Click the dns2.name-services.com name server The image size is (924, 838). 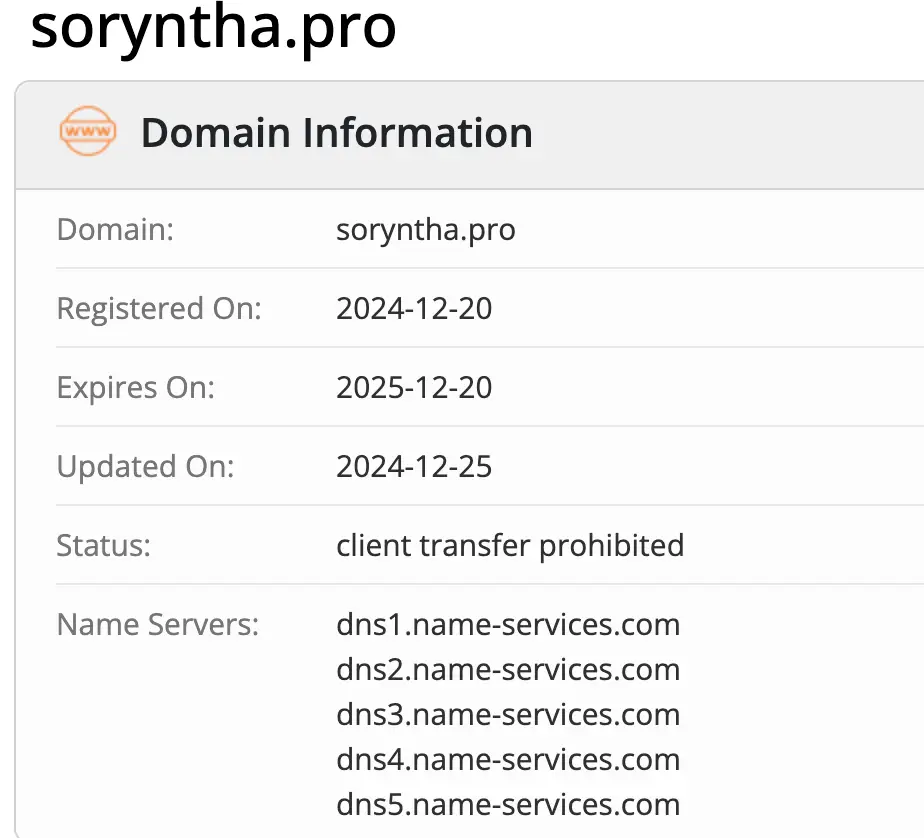point(508,670)
